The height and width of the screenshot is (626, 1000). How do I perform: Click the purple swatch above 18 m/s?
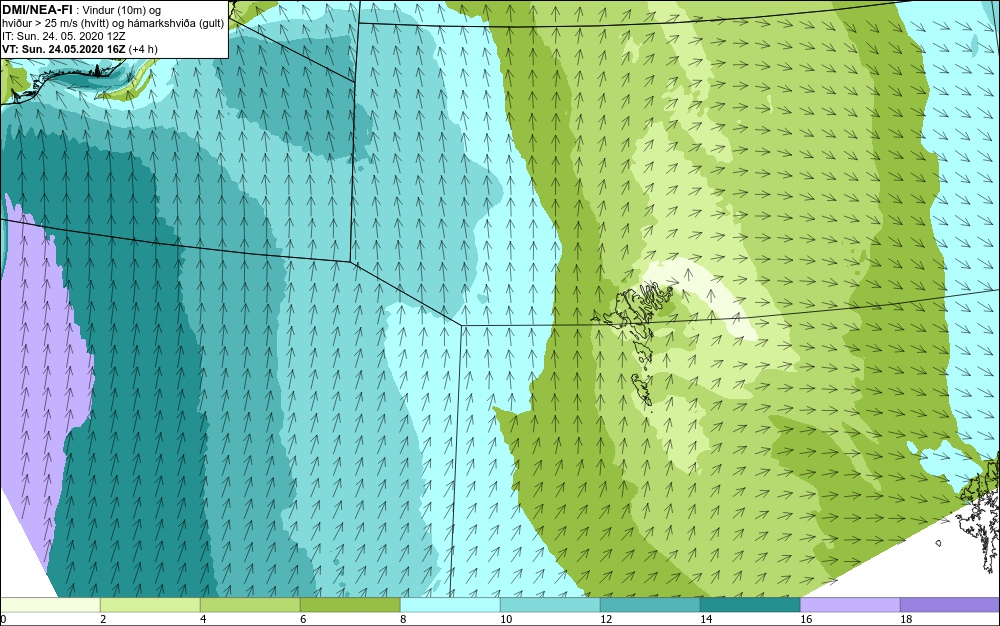[x=950, y=604]
